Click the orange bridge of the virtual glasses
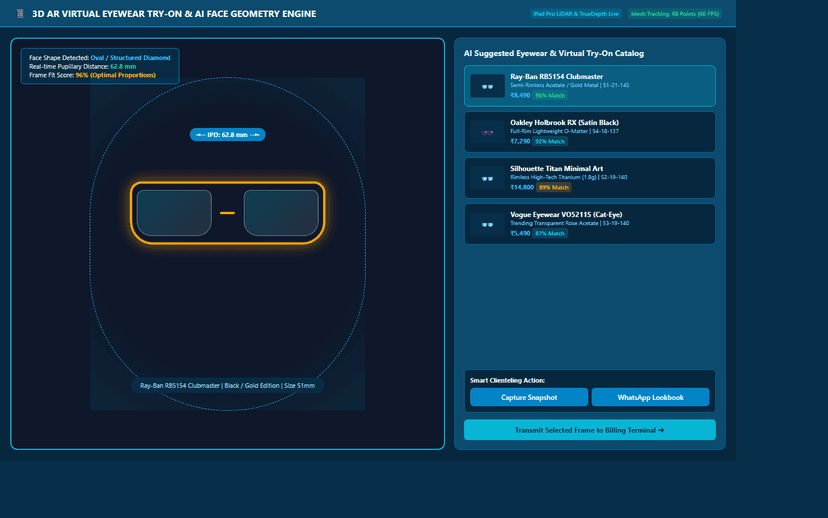 pyautogui.click(x=227, y=213)
